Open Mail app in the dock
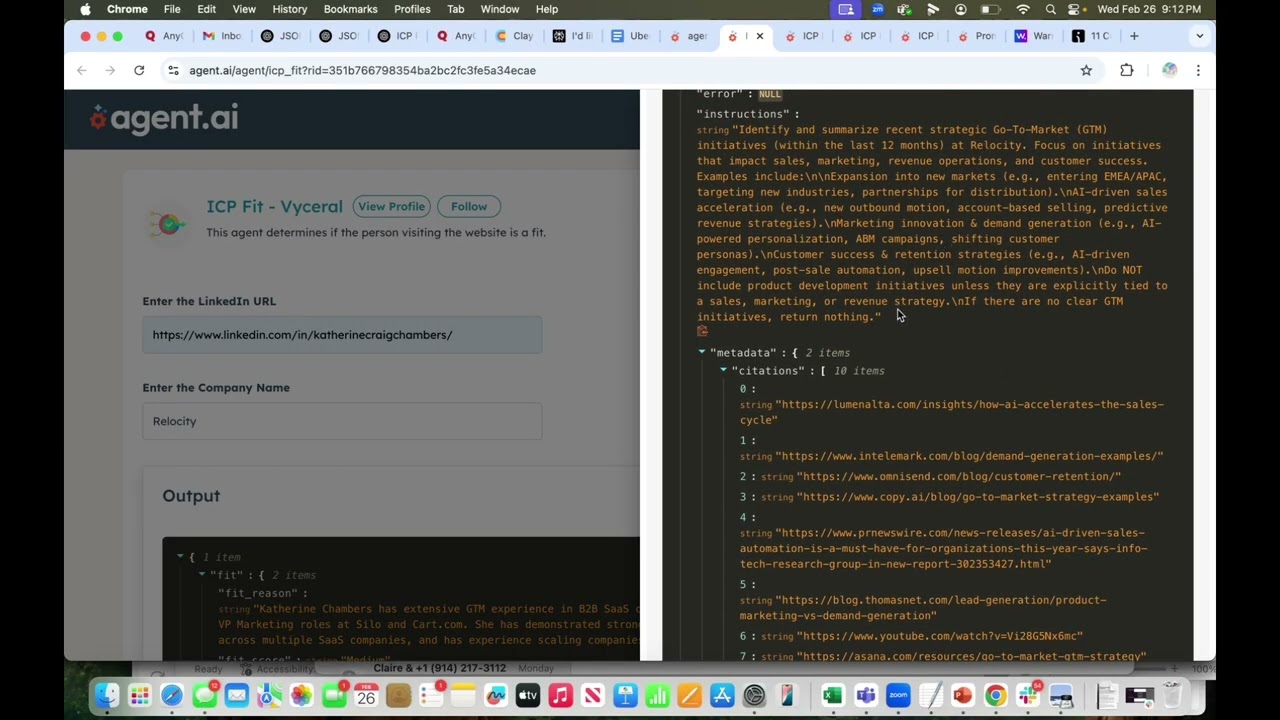 [237, 695]
